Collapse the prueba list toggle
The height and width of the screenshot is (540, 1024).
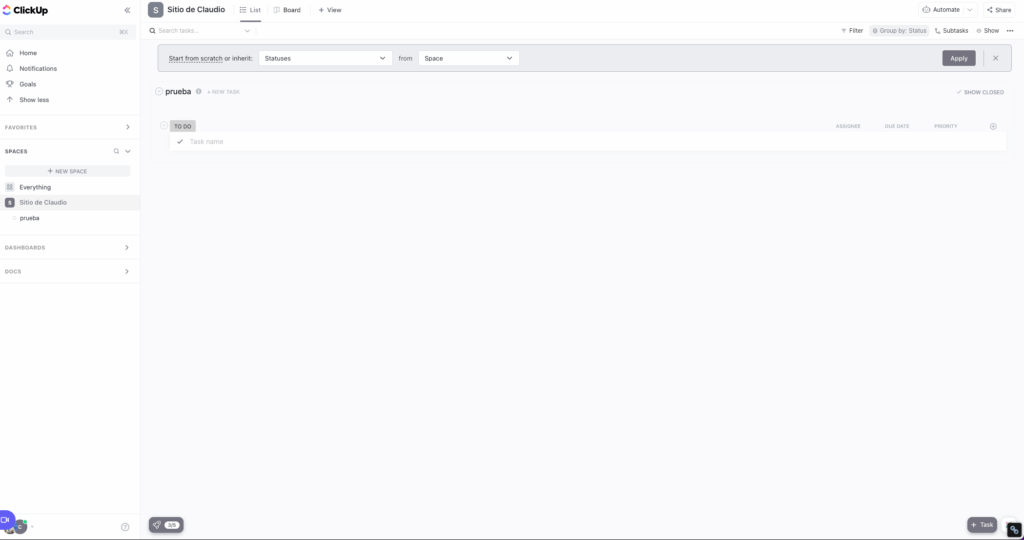[159, 91]
